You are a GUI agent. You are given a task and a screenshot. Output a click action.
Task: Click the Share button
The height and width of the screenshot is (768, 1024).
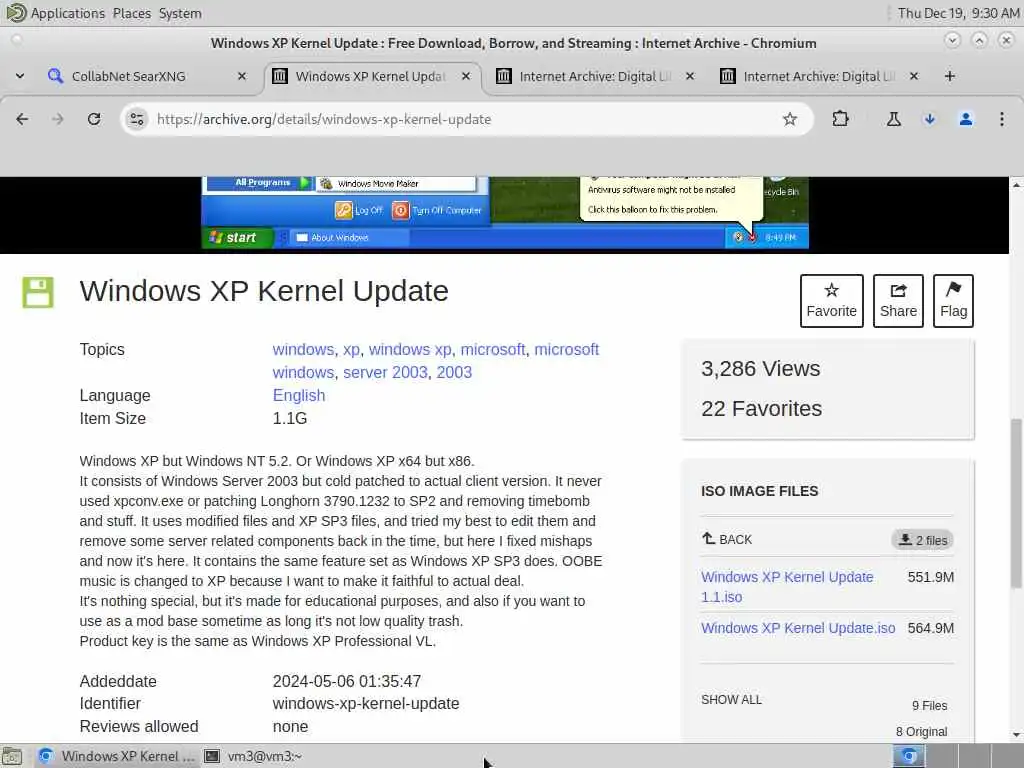coord(898,300)
